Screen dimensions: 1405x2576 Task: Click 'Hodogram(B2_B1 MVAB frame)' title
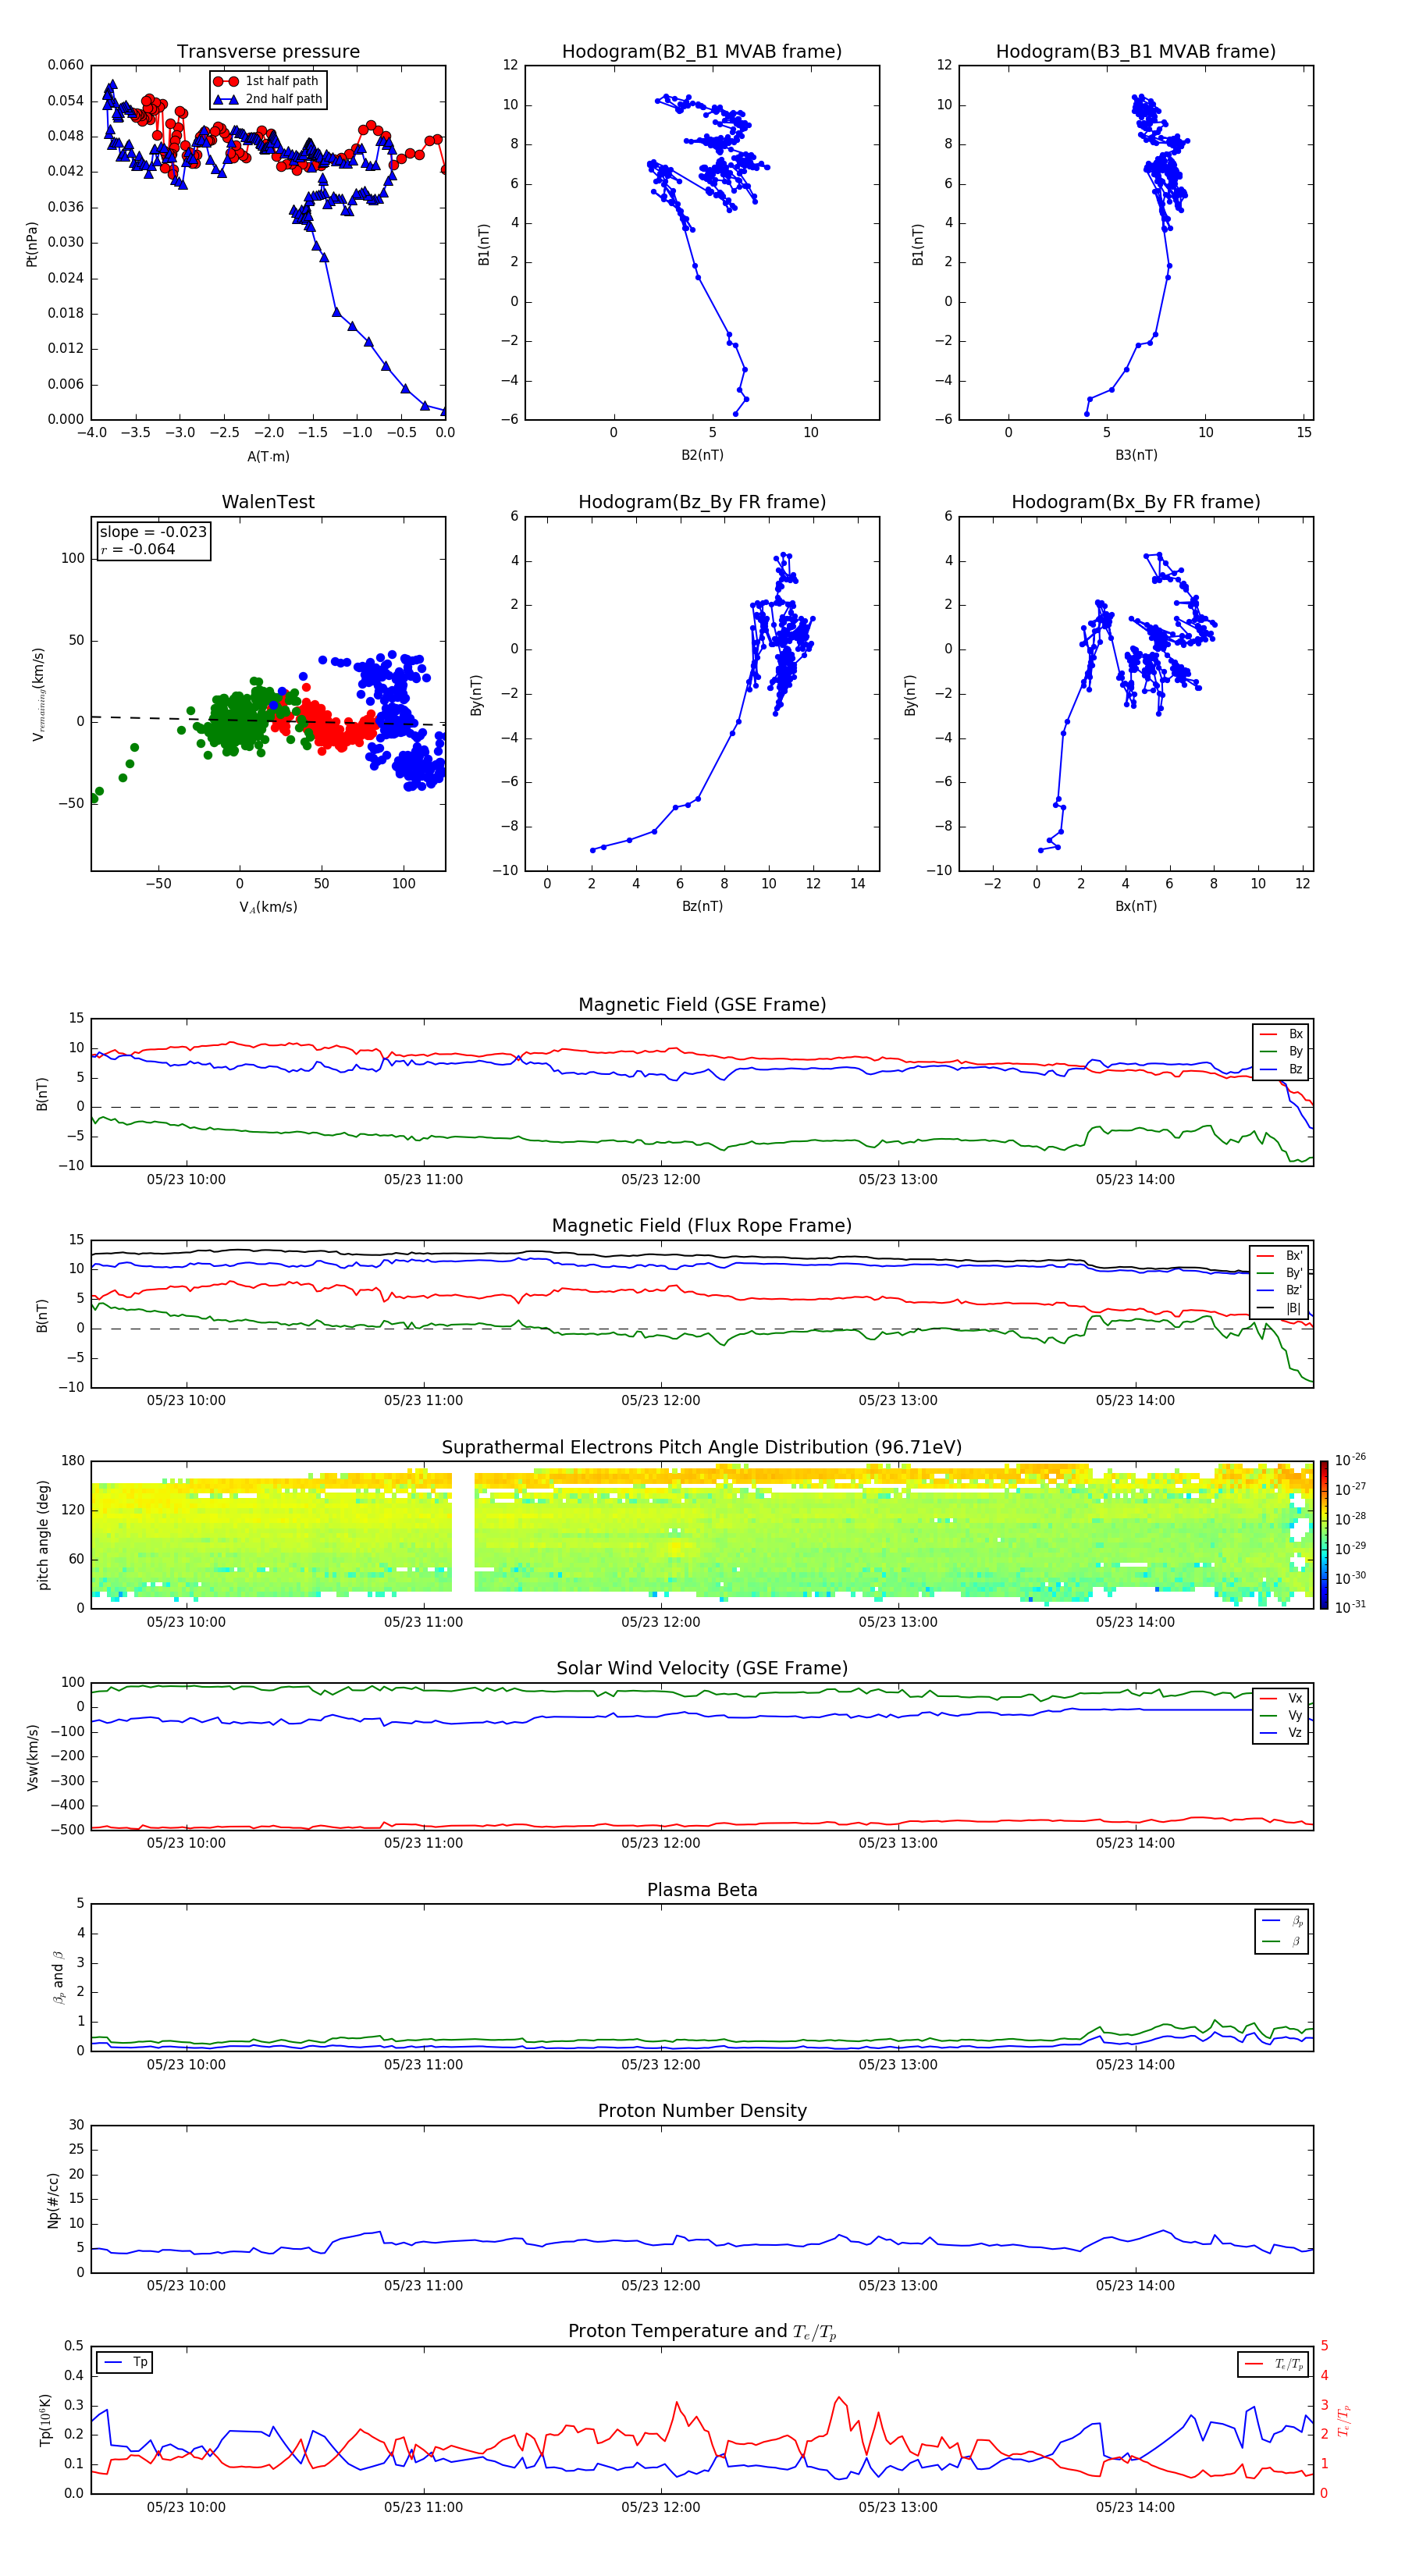(x=702, y=52)
